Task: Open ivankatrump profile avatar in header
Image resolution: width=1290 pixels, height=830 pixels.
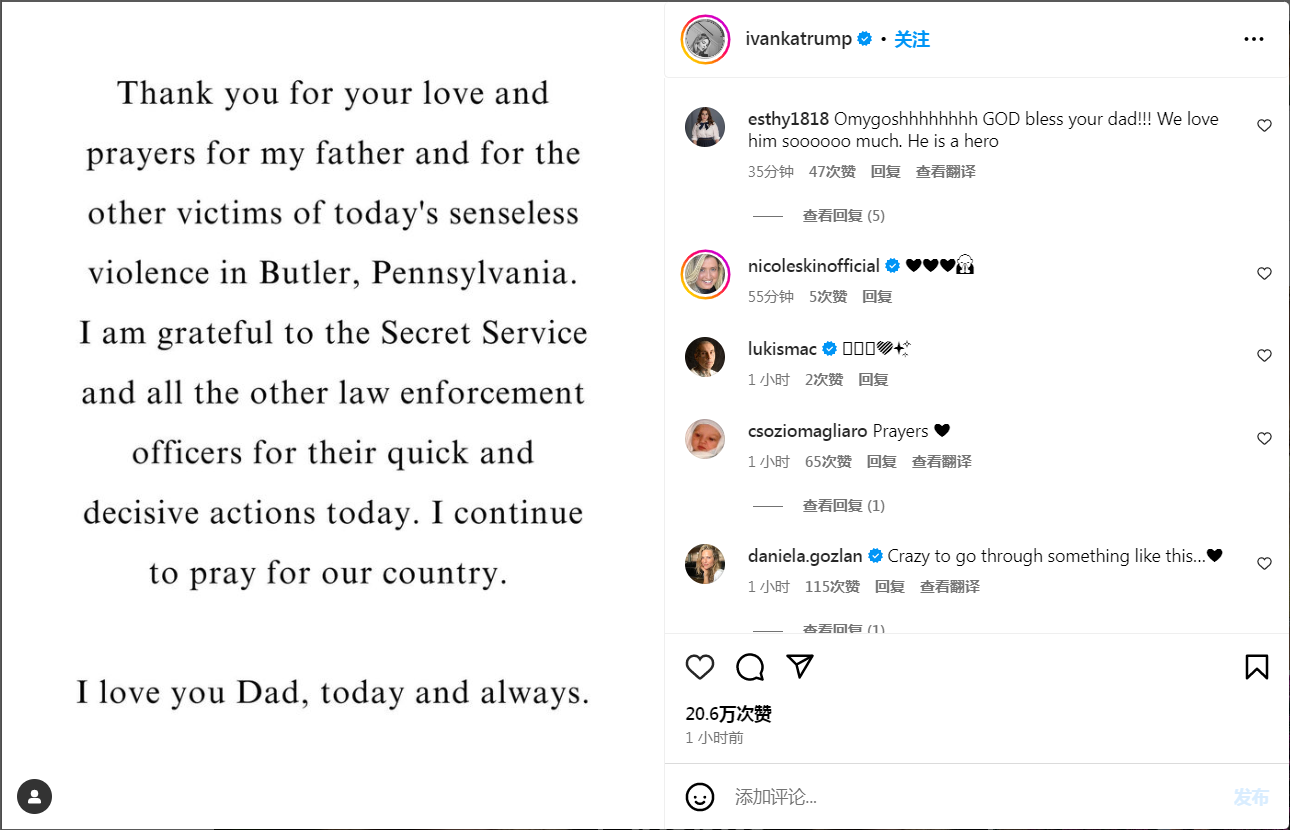Action: coord(706,40)
